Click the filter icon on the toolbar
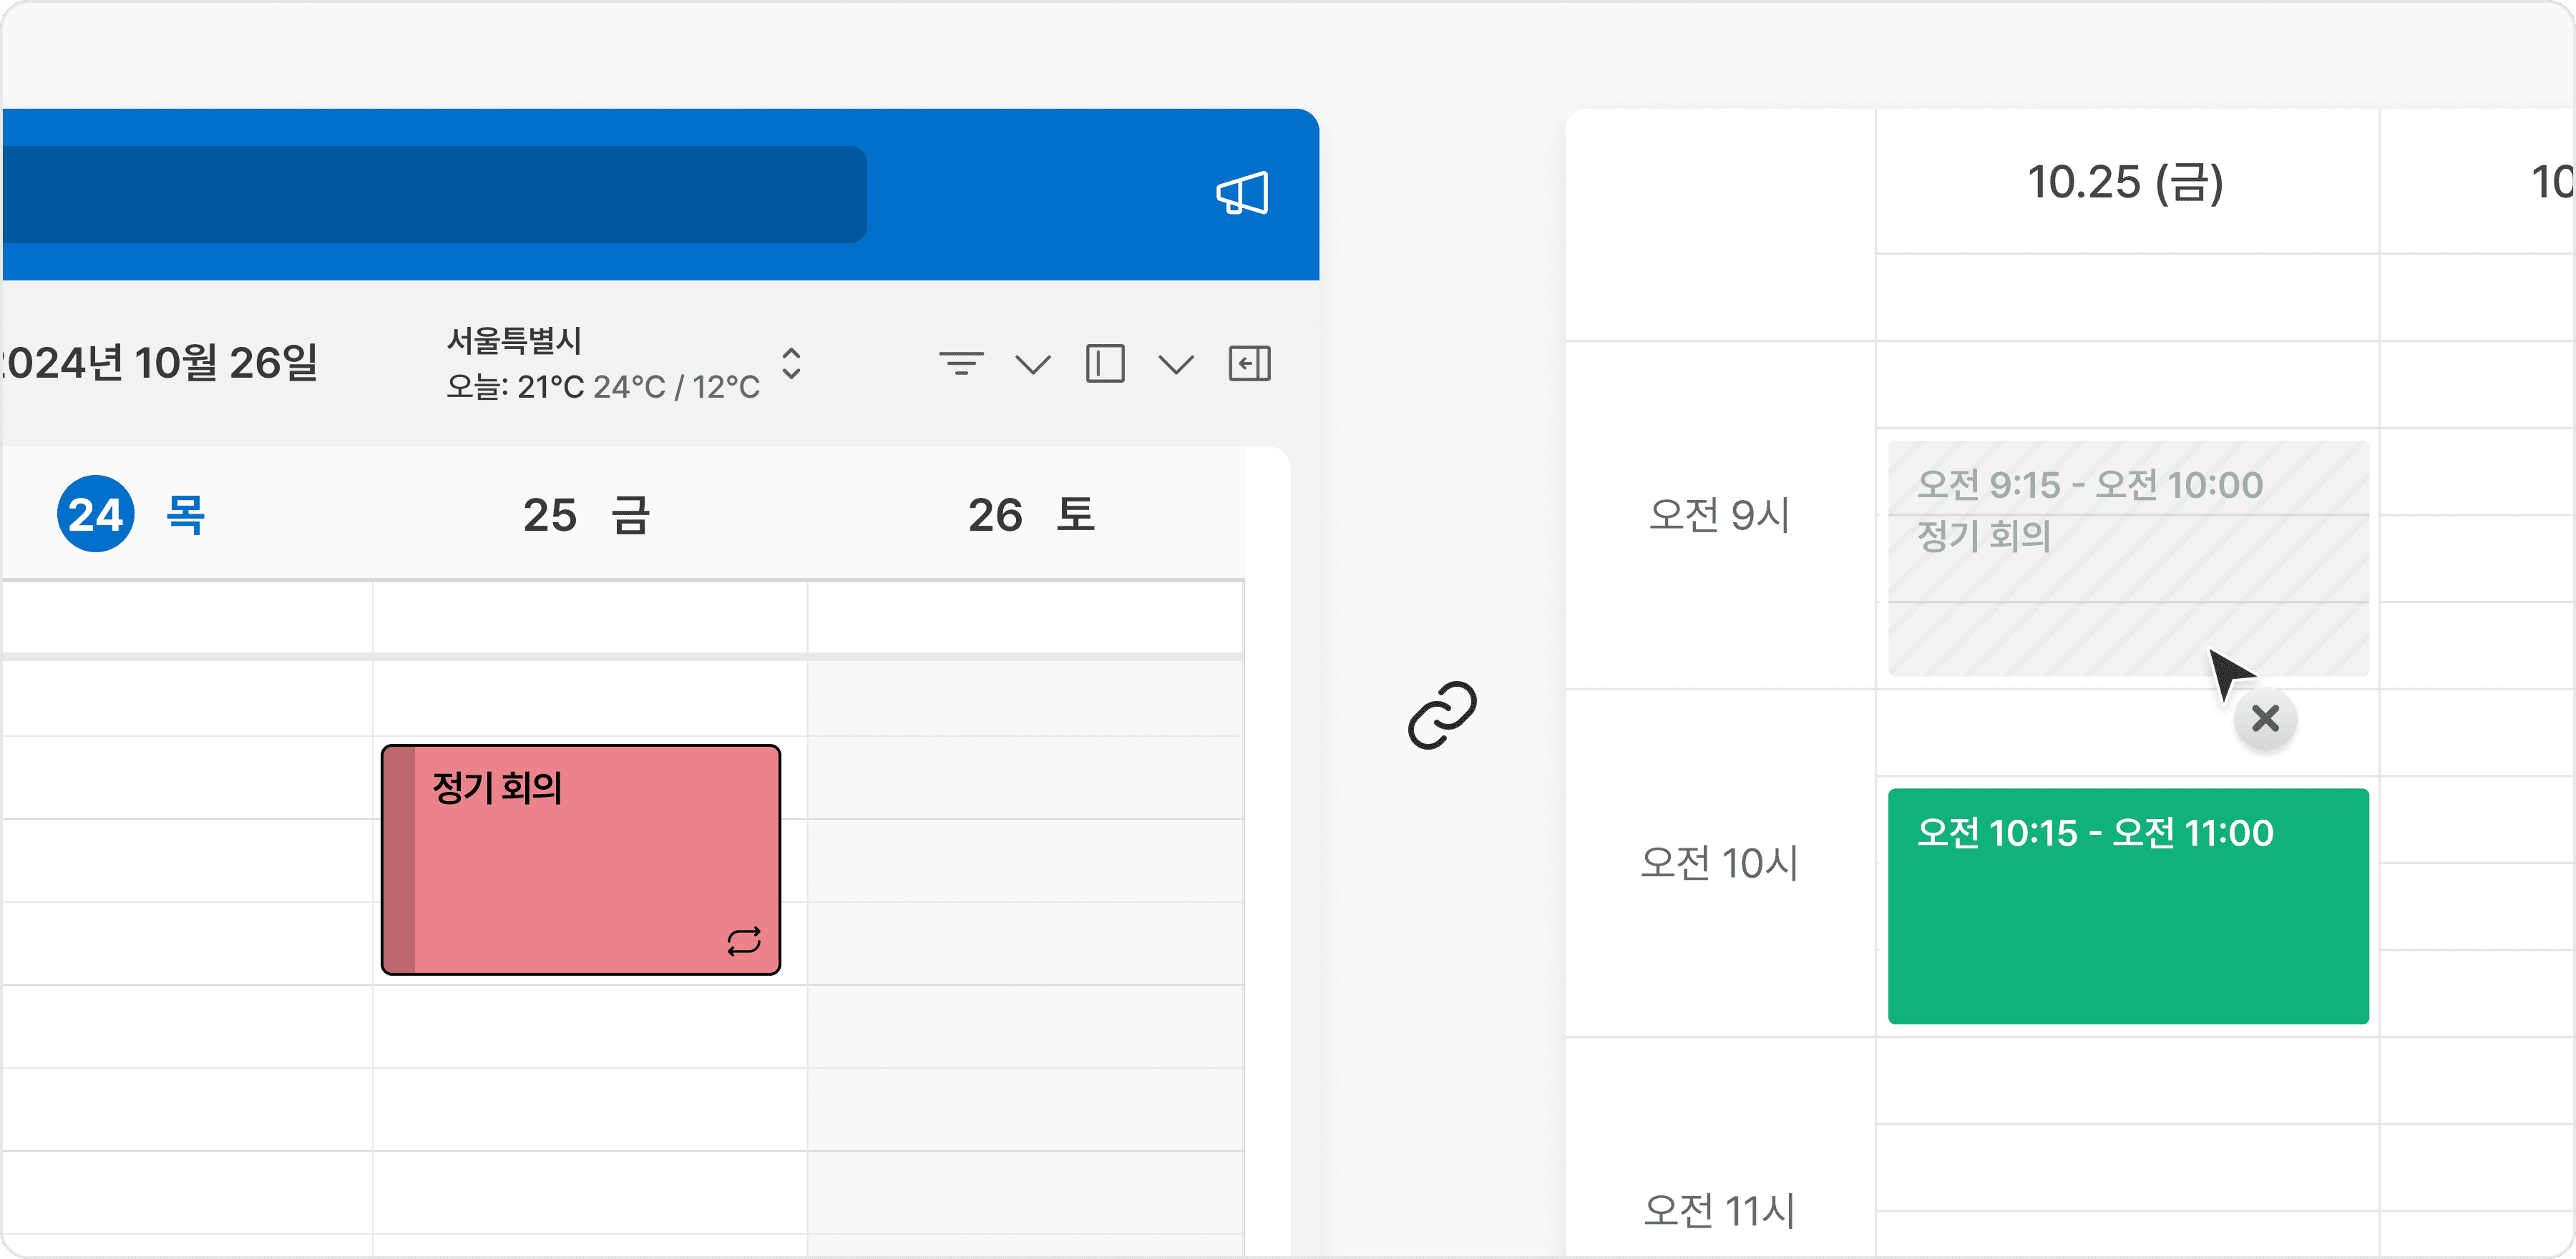 (x=961, y=364)
